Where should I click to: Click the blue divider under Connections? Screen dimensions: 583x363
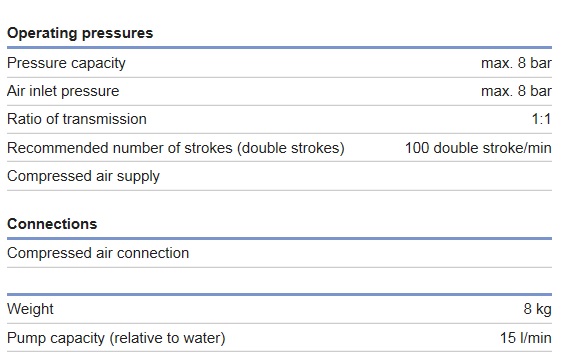(x=279, y=238)
